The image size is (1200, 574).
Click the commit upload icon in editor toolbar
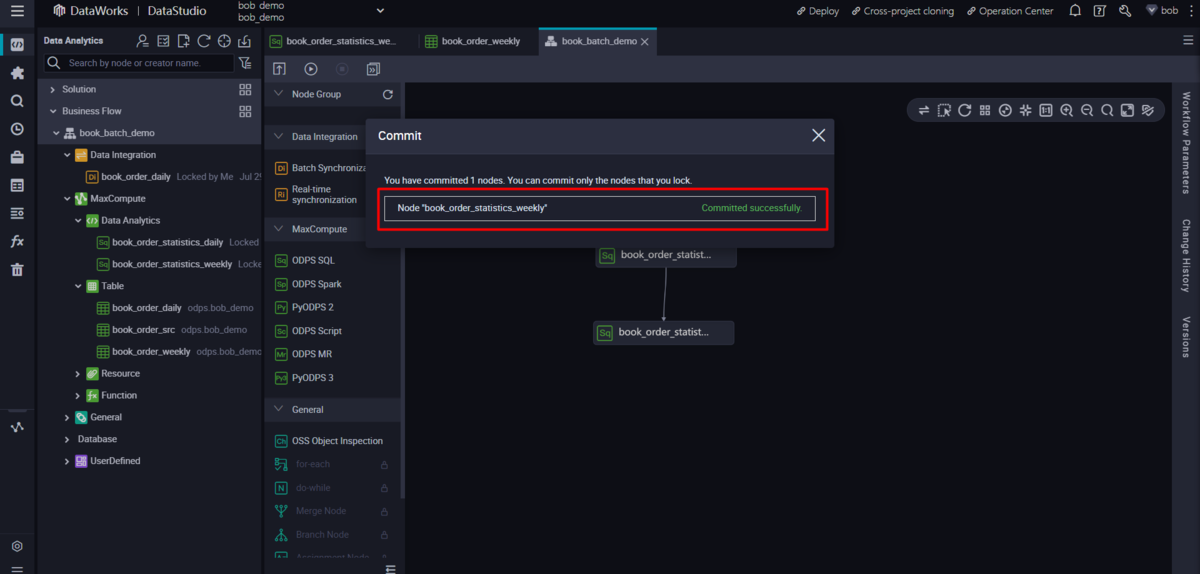[x=280, y=69]
